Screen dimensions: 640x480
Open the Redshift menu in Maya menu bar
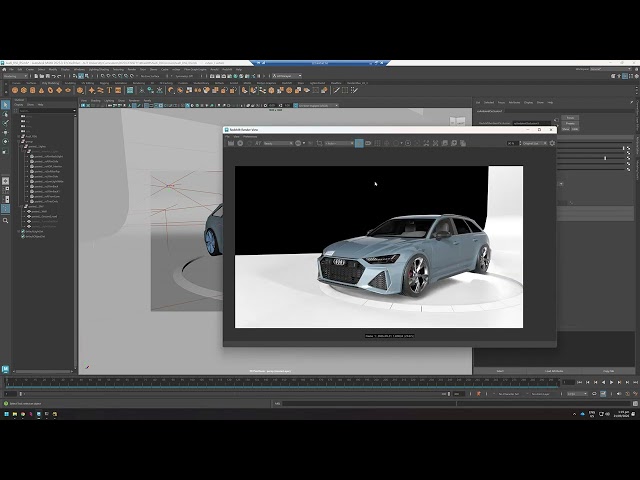[227, 69]
